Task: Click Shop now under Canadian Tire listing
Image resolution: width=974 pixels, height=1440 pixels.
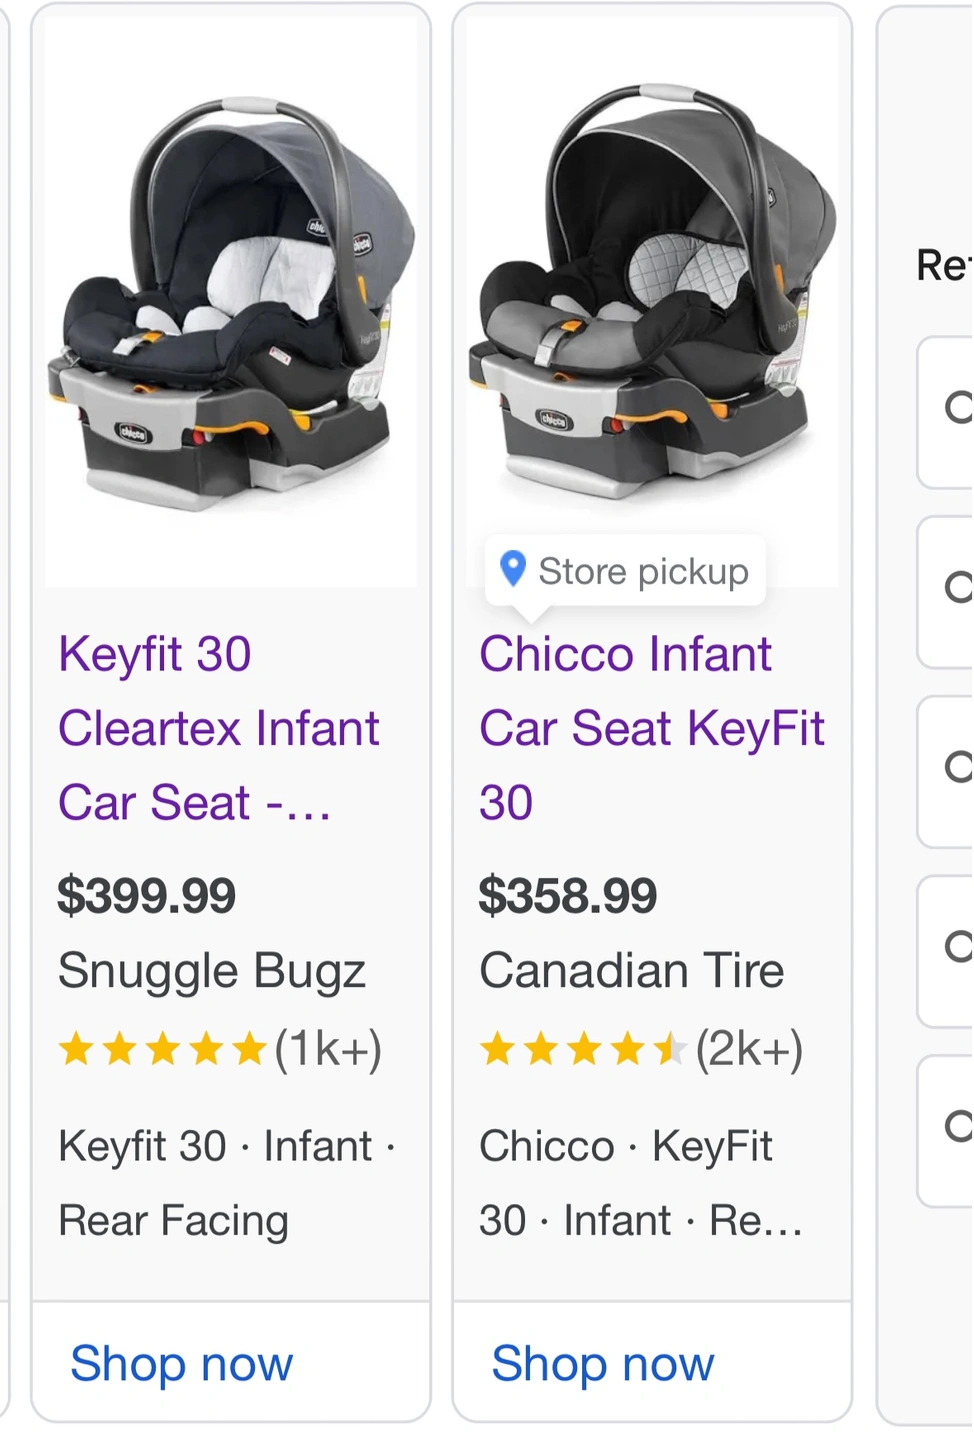Action: 603,1364
